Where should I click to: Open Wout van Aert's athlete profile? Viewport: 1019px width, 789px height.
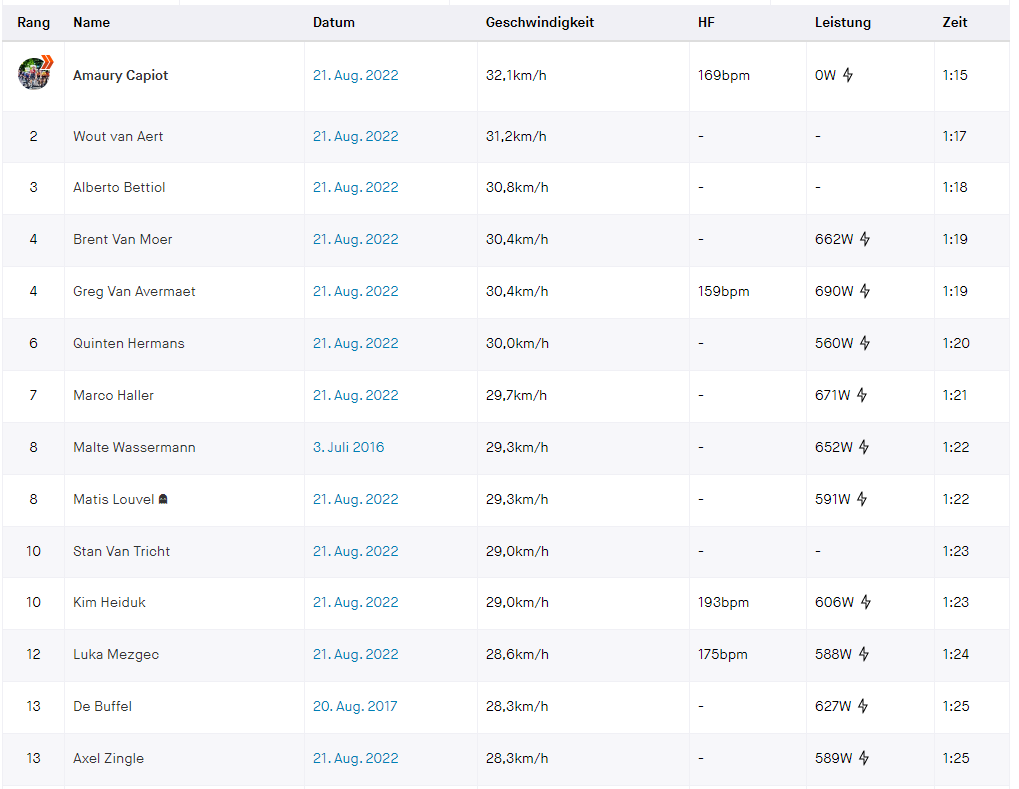pyautogui.click(x=118, y=136)
